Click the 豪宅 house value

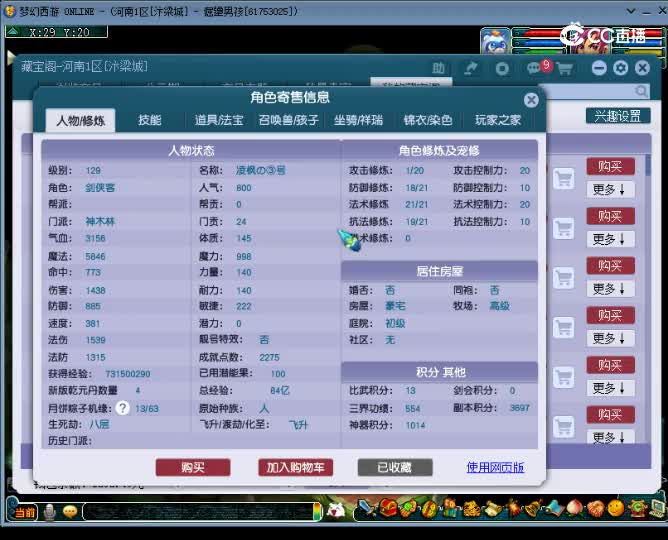395,306
